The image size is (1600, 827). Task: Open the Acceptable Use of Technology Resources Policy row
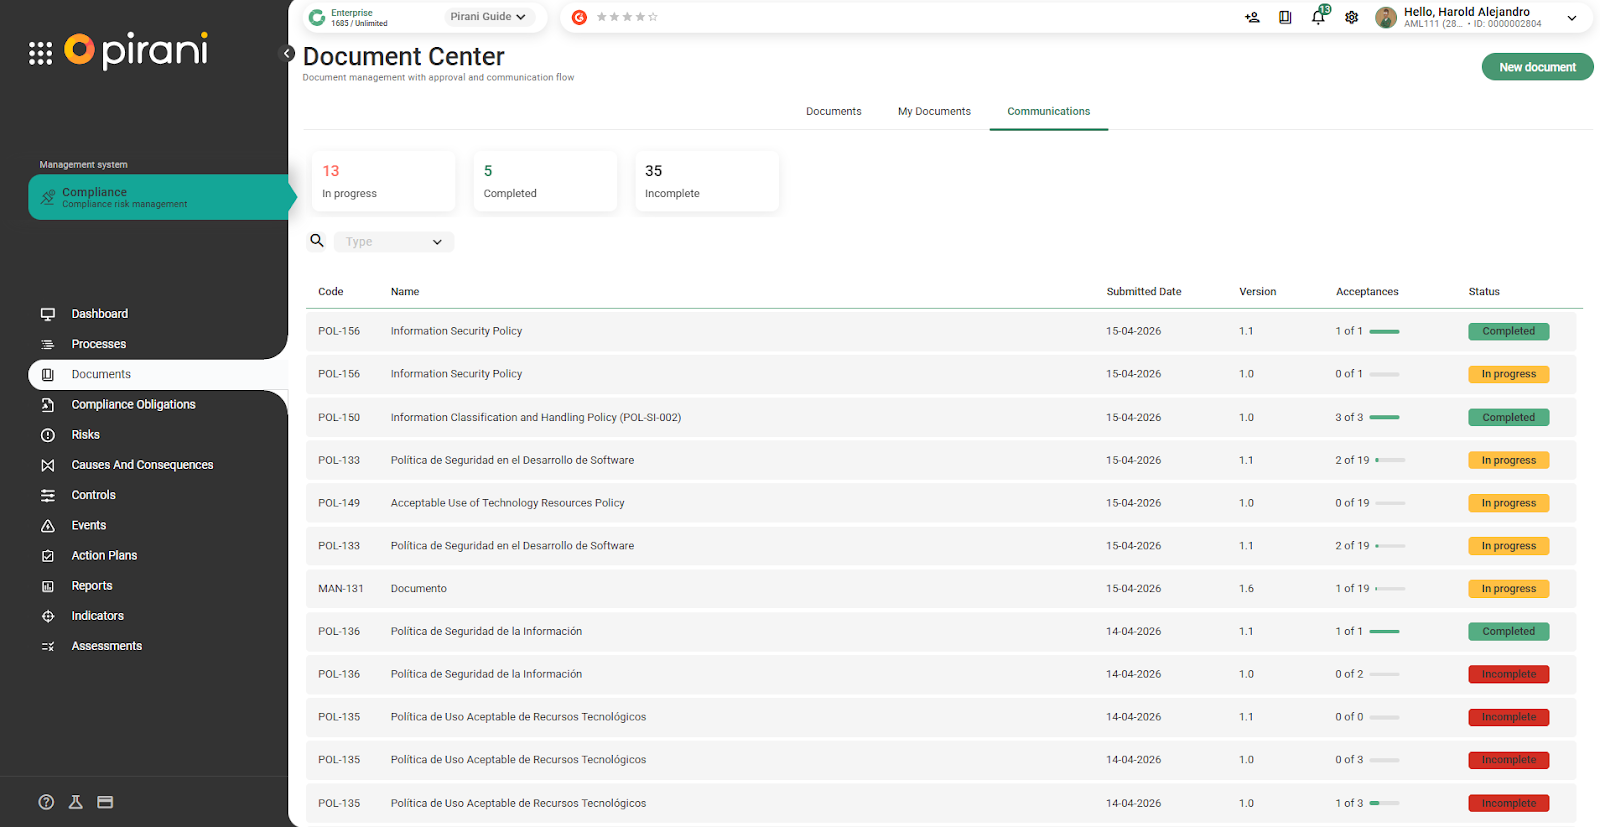coord(507,503)
